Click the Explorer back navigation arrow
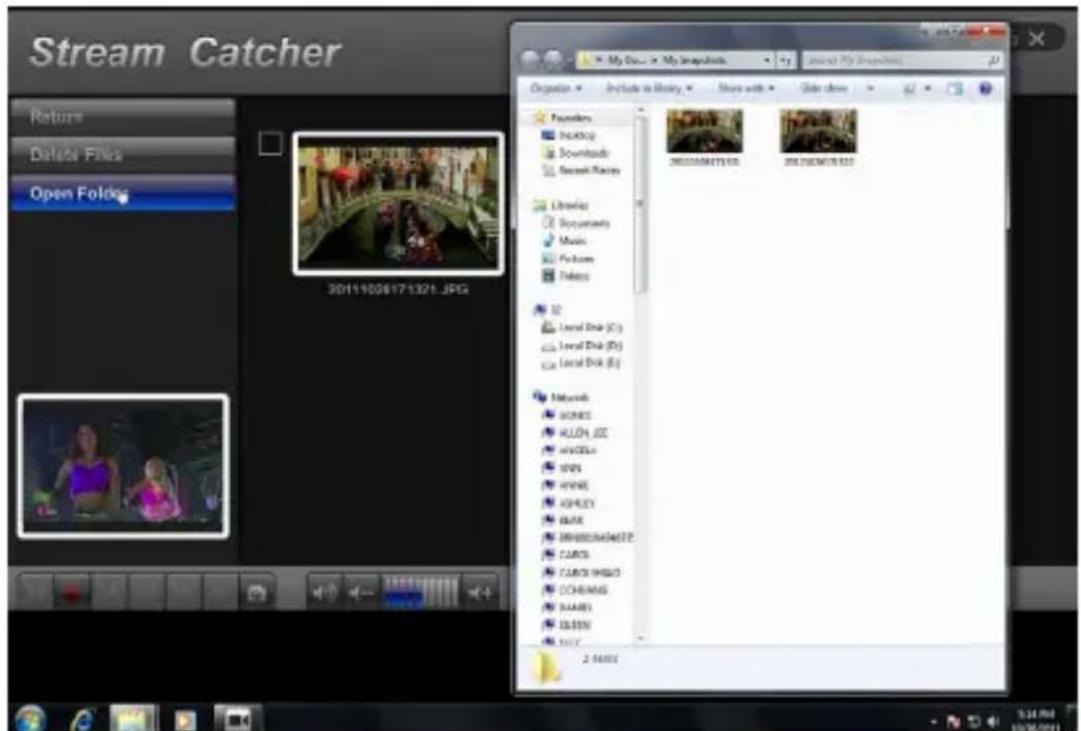Screen dimensions: 1081x731 532,61
